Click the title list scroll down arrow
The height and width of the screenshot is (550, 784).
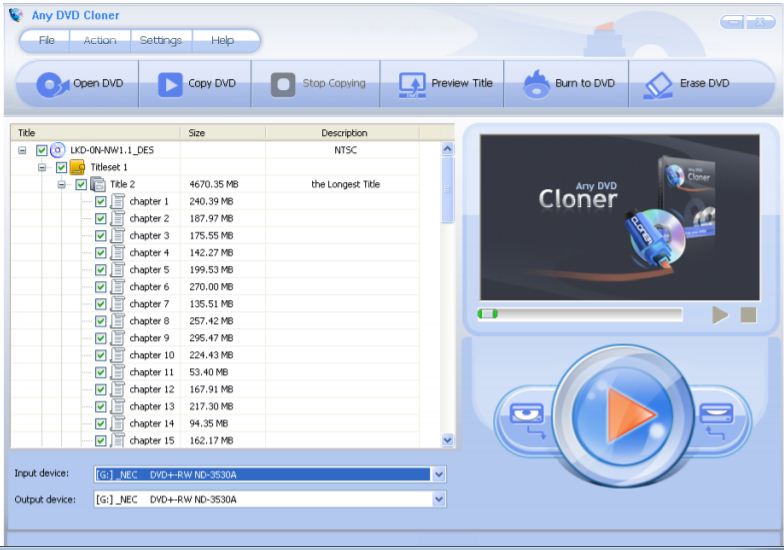(x=448, y=440)
